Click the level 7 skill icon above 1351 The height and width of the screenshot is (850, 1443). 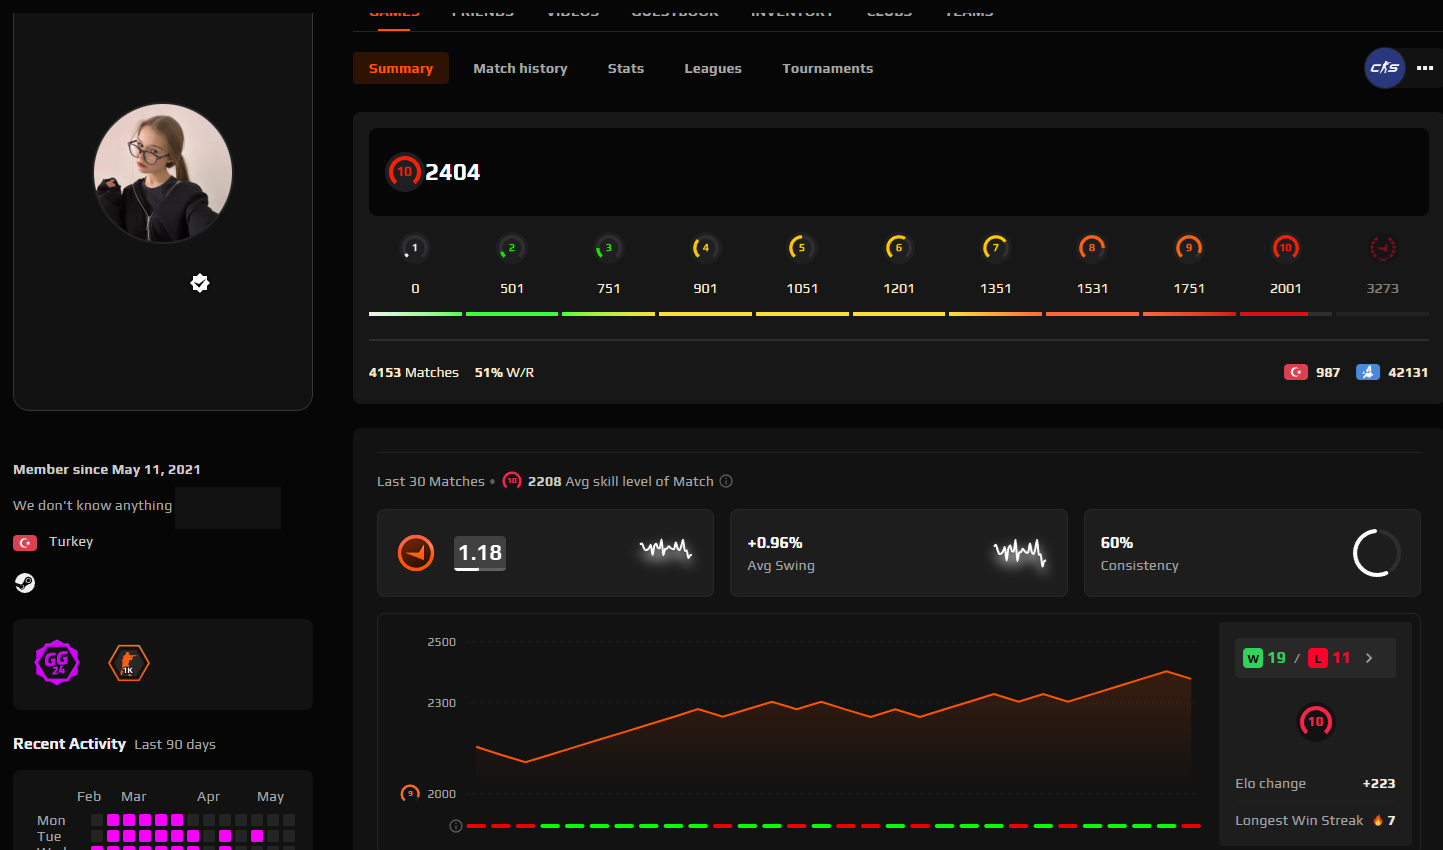click(996, 248)
